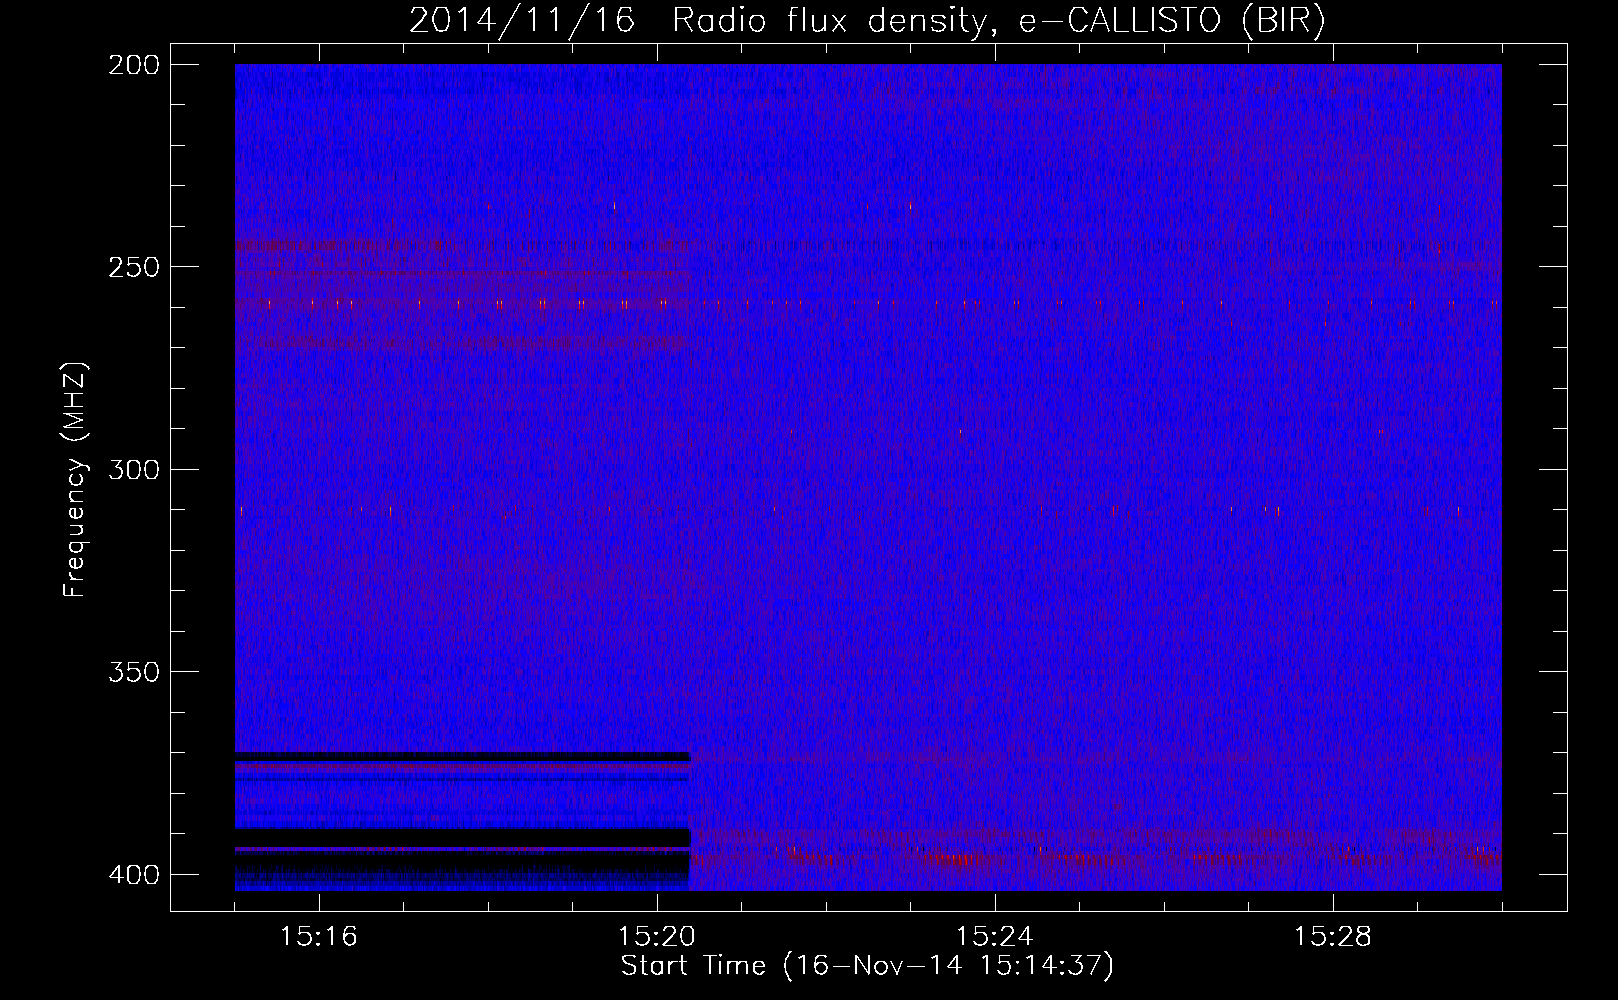The image size is (1618, 1000).
Task: Select the 15:28 time tick label
Action: (1333, 936)
